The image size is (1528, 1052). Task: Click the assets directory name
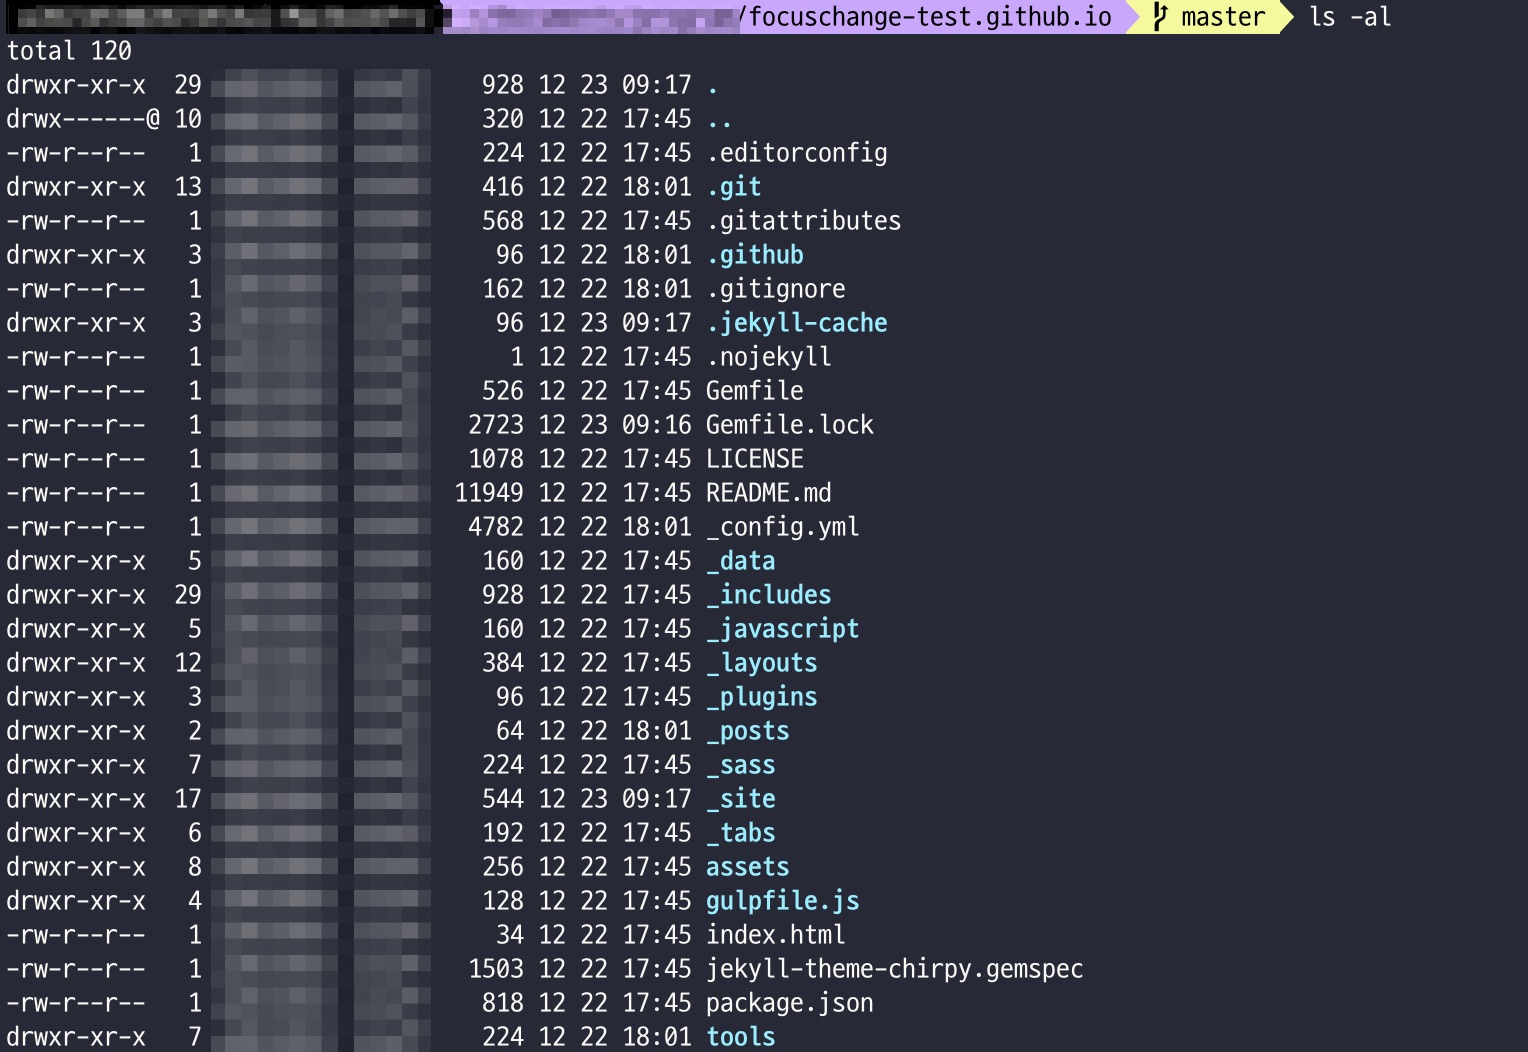747,867
